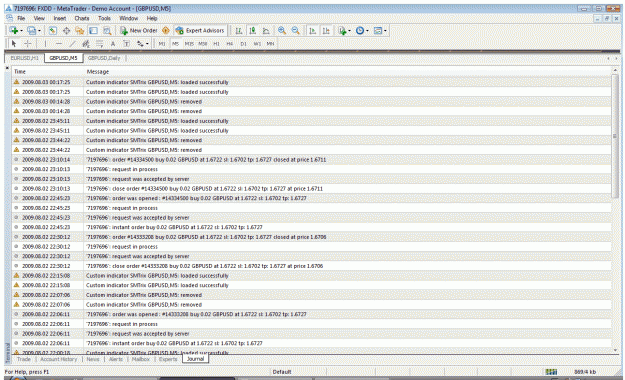Open the Tools menu
This screenshot has height=380, width=625.
[x=104, y=18]
